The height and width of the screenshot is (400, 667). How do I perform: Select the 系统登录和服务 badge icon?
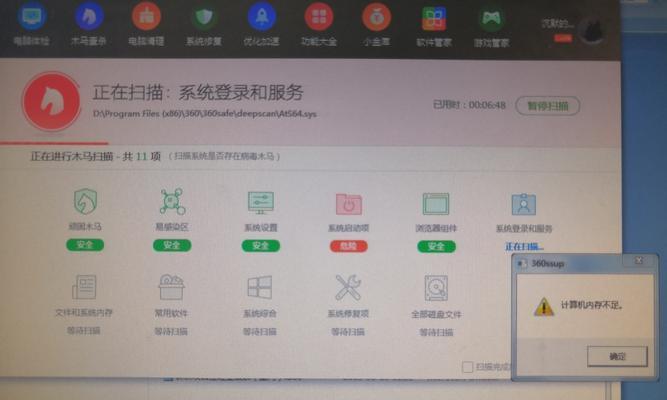click(524, 205)
